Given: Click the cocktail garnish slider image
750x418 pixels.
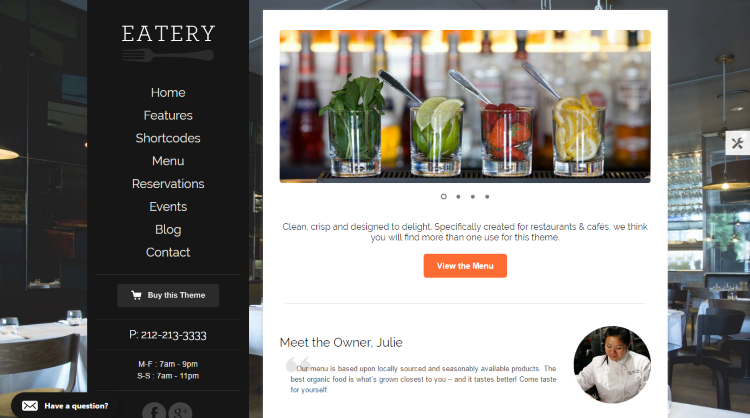Looking at the screenshot, I should (465, 106).
